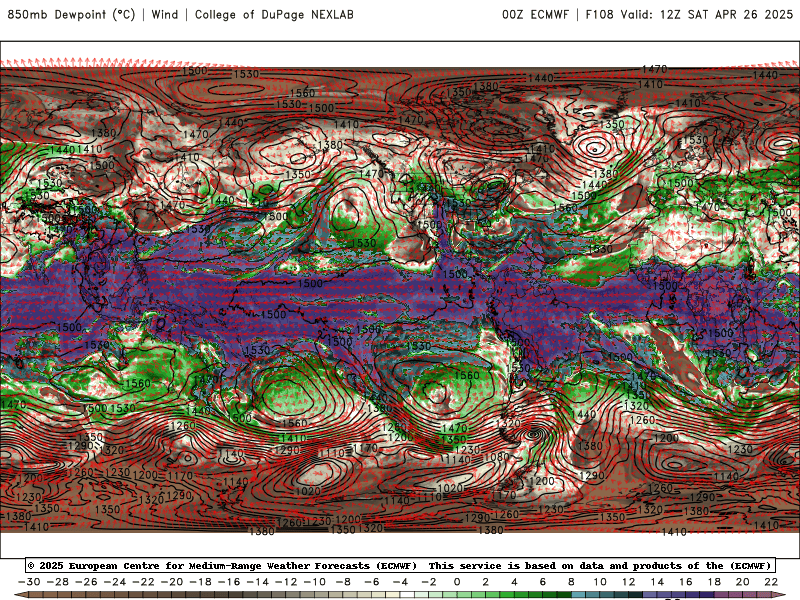
Task: Click the 1080 contour label on the map
Action: [496, 457]
